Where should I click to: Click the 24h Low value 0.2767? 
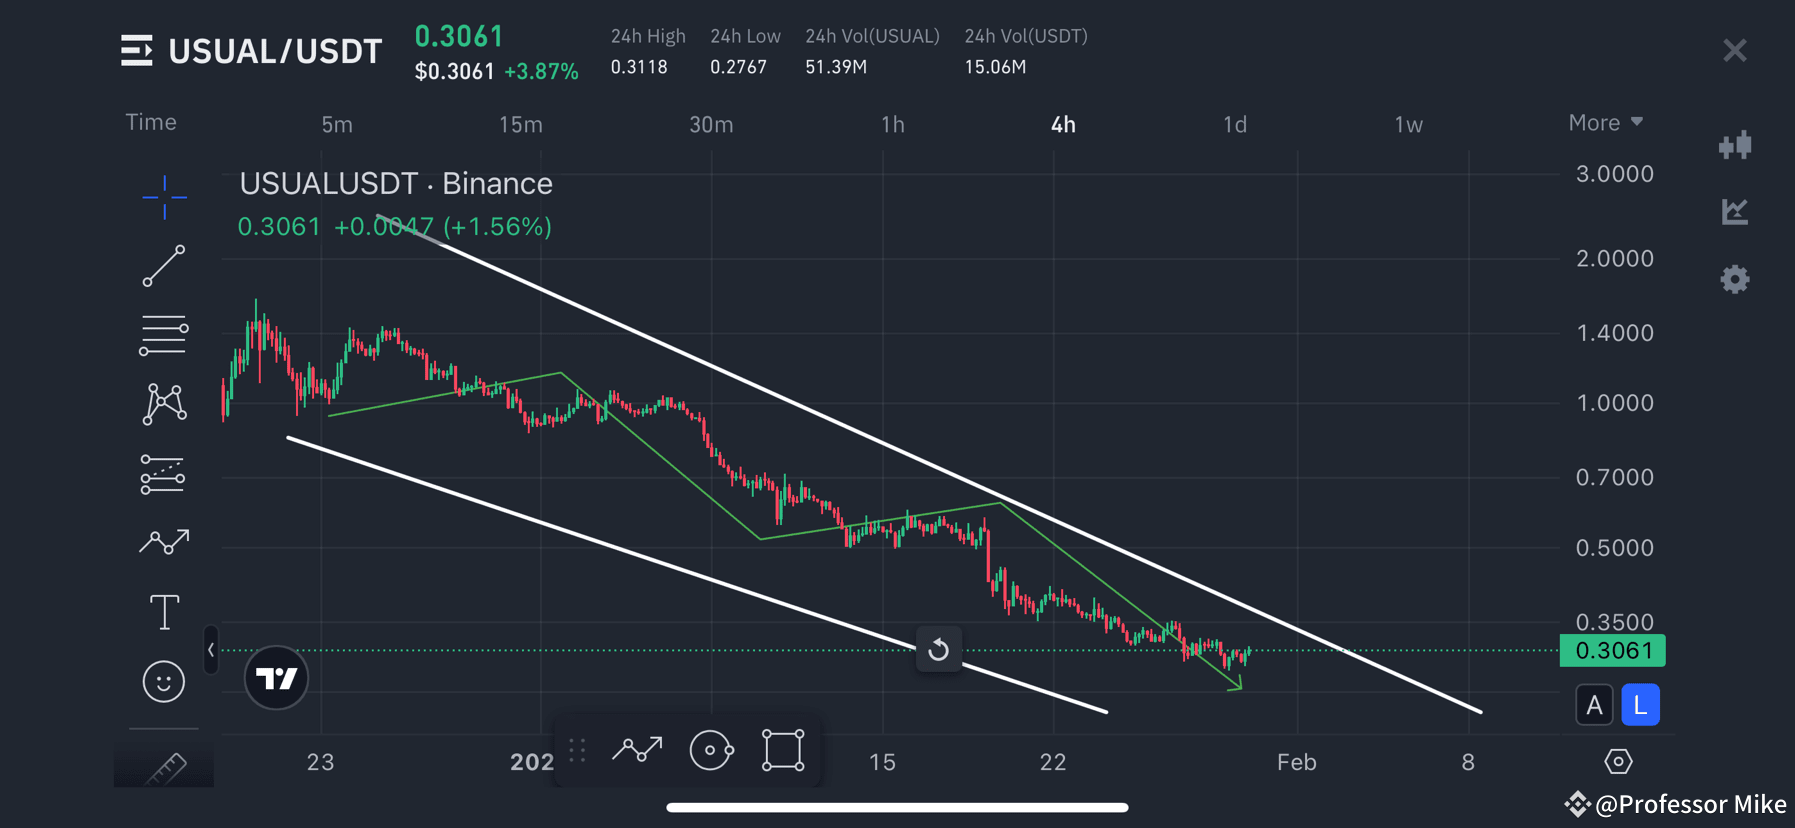click(738, 67)
